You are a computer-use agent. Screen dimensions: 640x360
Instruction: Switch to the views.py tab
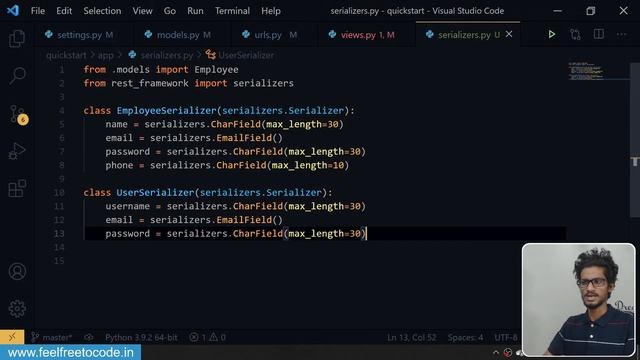click(367, 35)
